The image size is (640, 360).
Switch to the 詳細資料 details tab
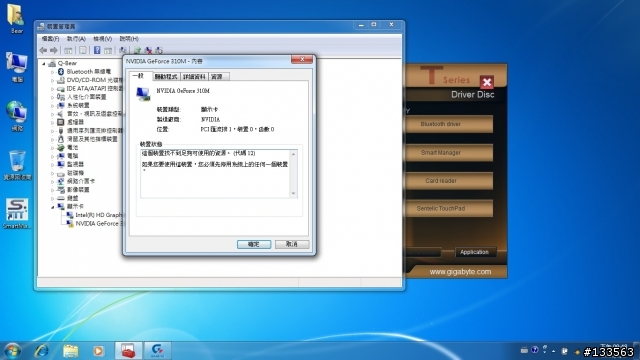tap(194, 77)
